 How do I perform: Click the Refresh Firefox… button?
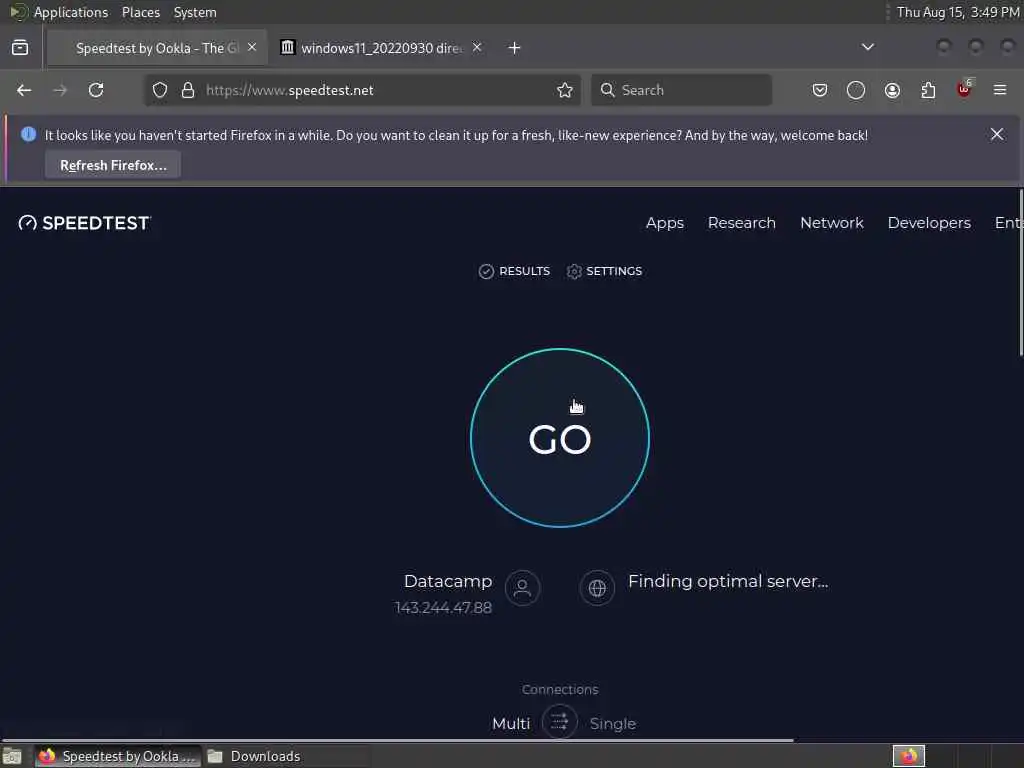(x=113, y=165)
